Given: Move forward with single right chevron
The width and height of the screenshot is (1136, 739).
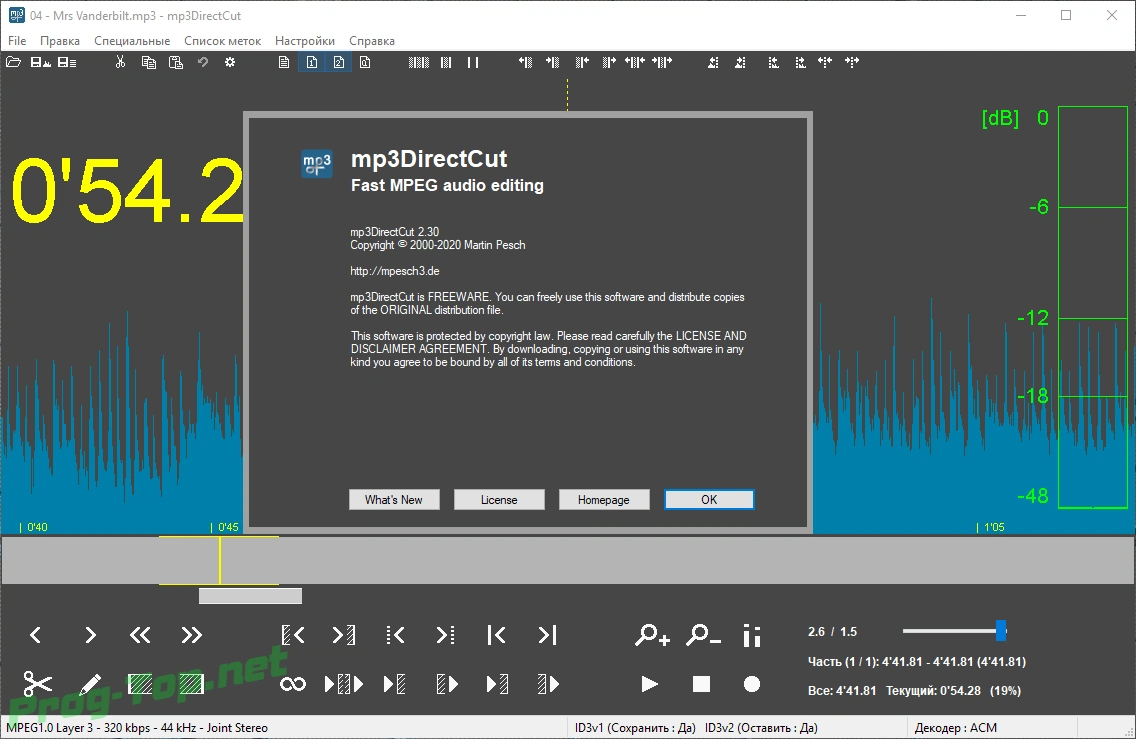Looking at the screenshot, I should [90, 635].
